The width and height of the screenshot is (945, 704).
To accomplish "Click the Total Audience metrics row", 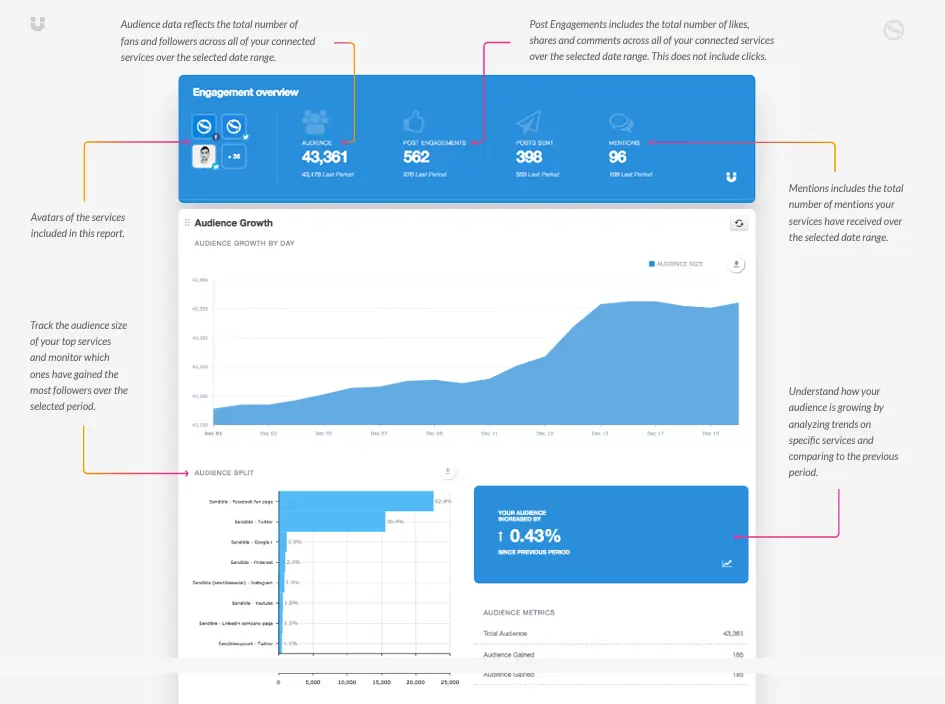I will pyautogui.click(x=612, y=634).
